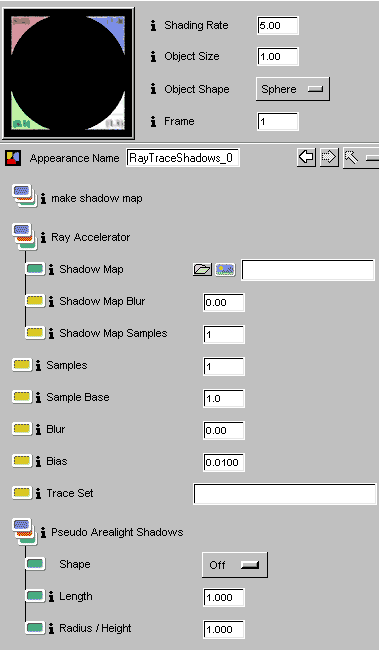
Task: Click the info icon next to Shading Rate
Action: click(x=153, y=26)
